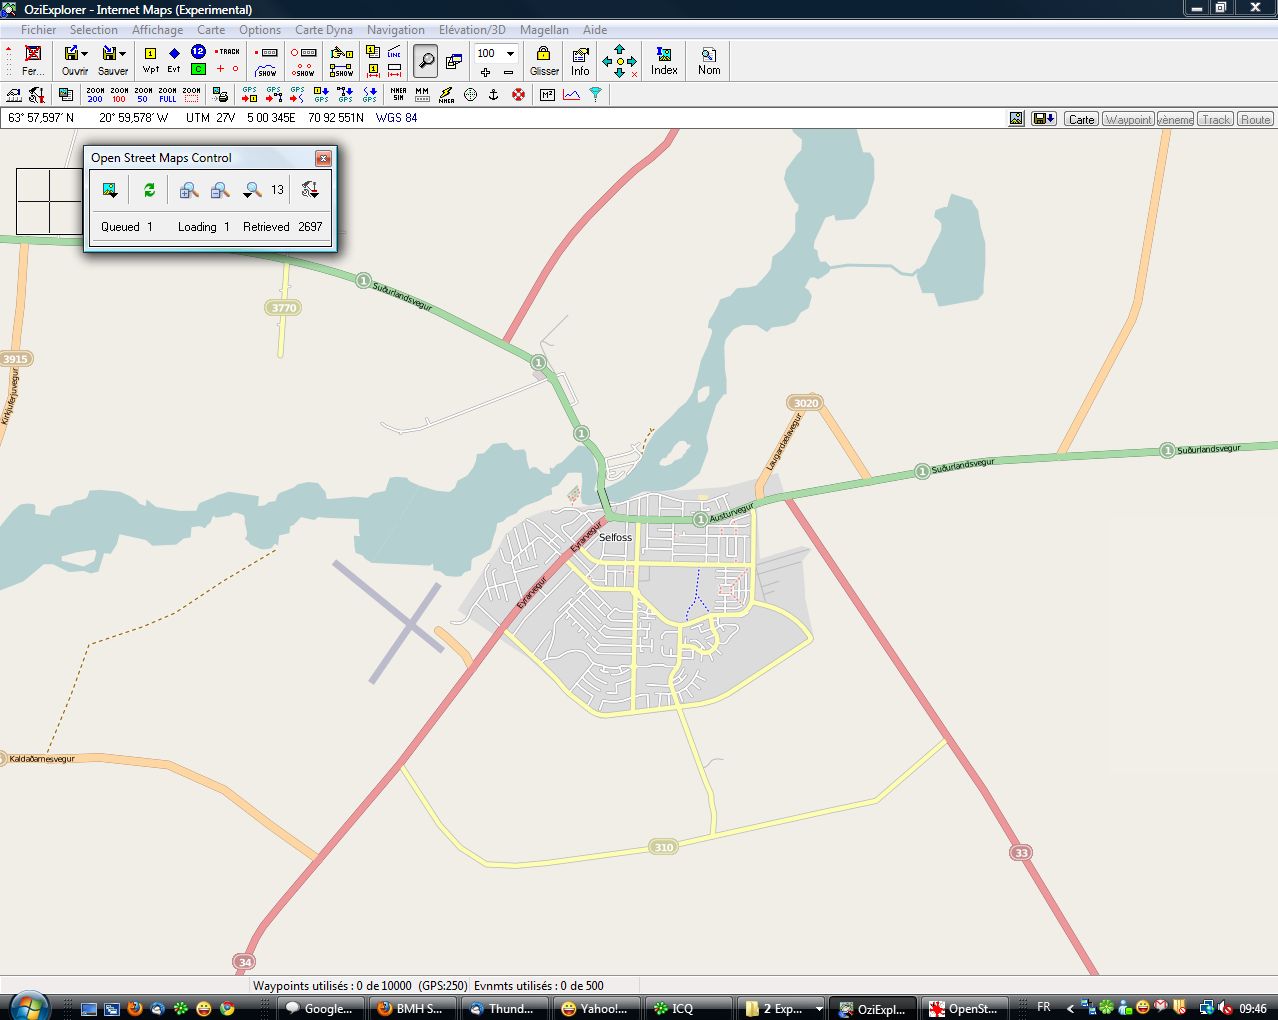Toggle track show button
1278x1020 pixels.
[x=266, y=71]
